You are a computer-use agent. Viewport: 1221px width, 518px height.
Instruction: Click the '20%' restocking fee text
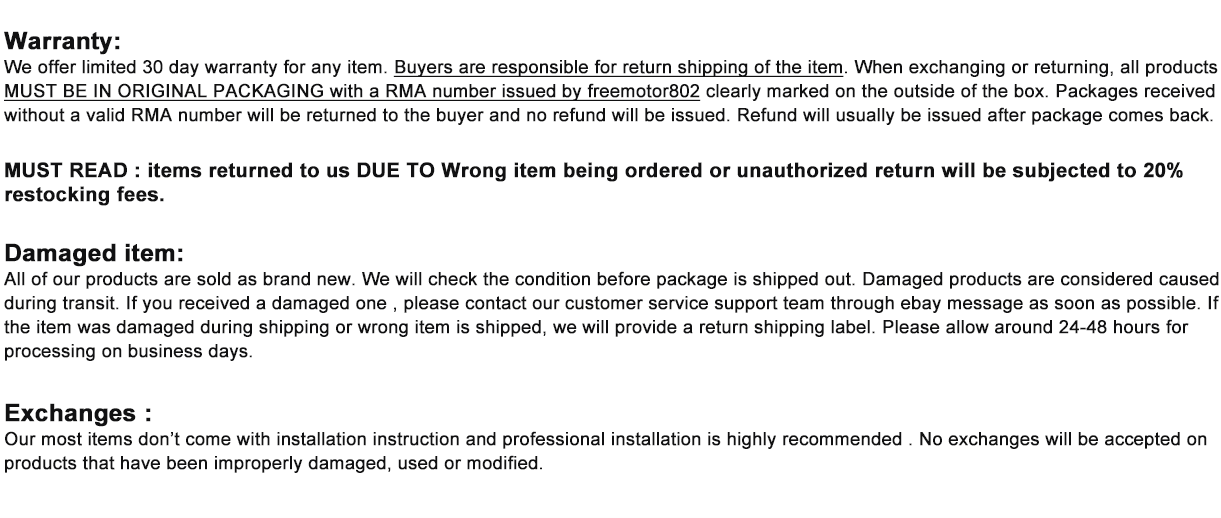pyautogui.click(x=1163, y=171)
